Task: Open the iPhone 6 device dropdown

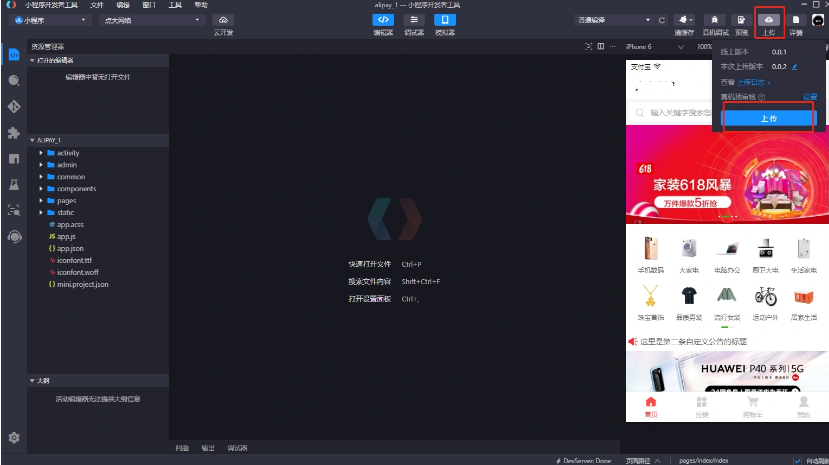Action: click(655, 46)
